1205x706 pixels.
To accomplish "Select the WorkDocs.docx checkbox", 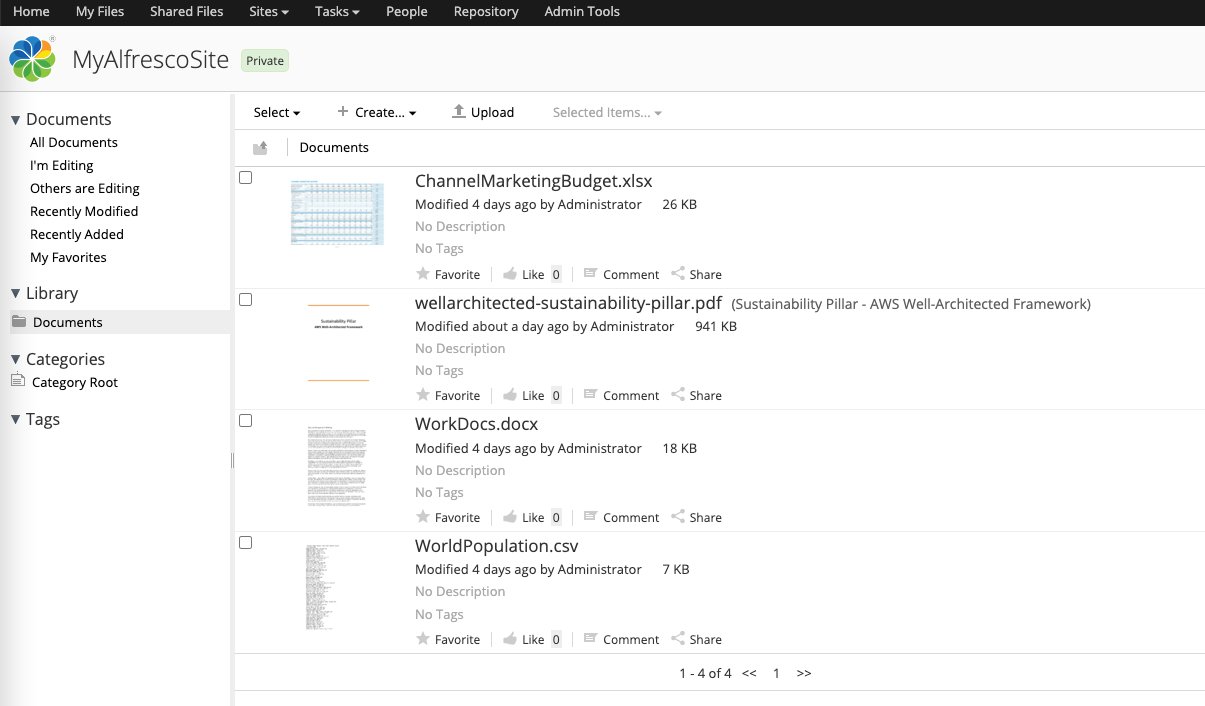I will [246, 421].
